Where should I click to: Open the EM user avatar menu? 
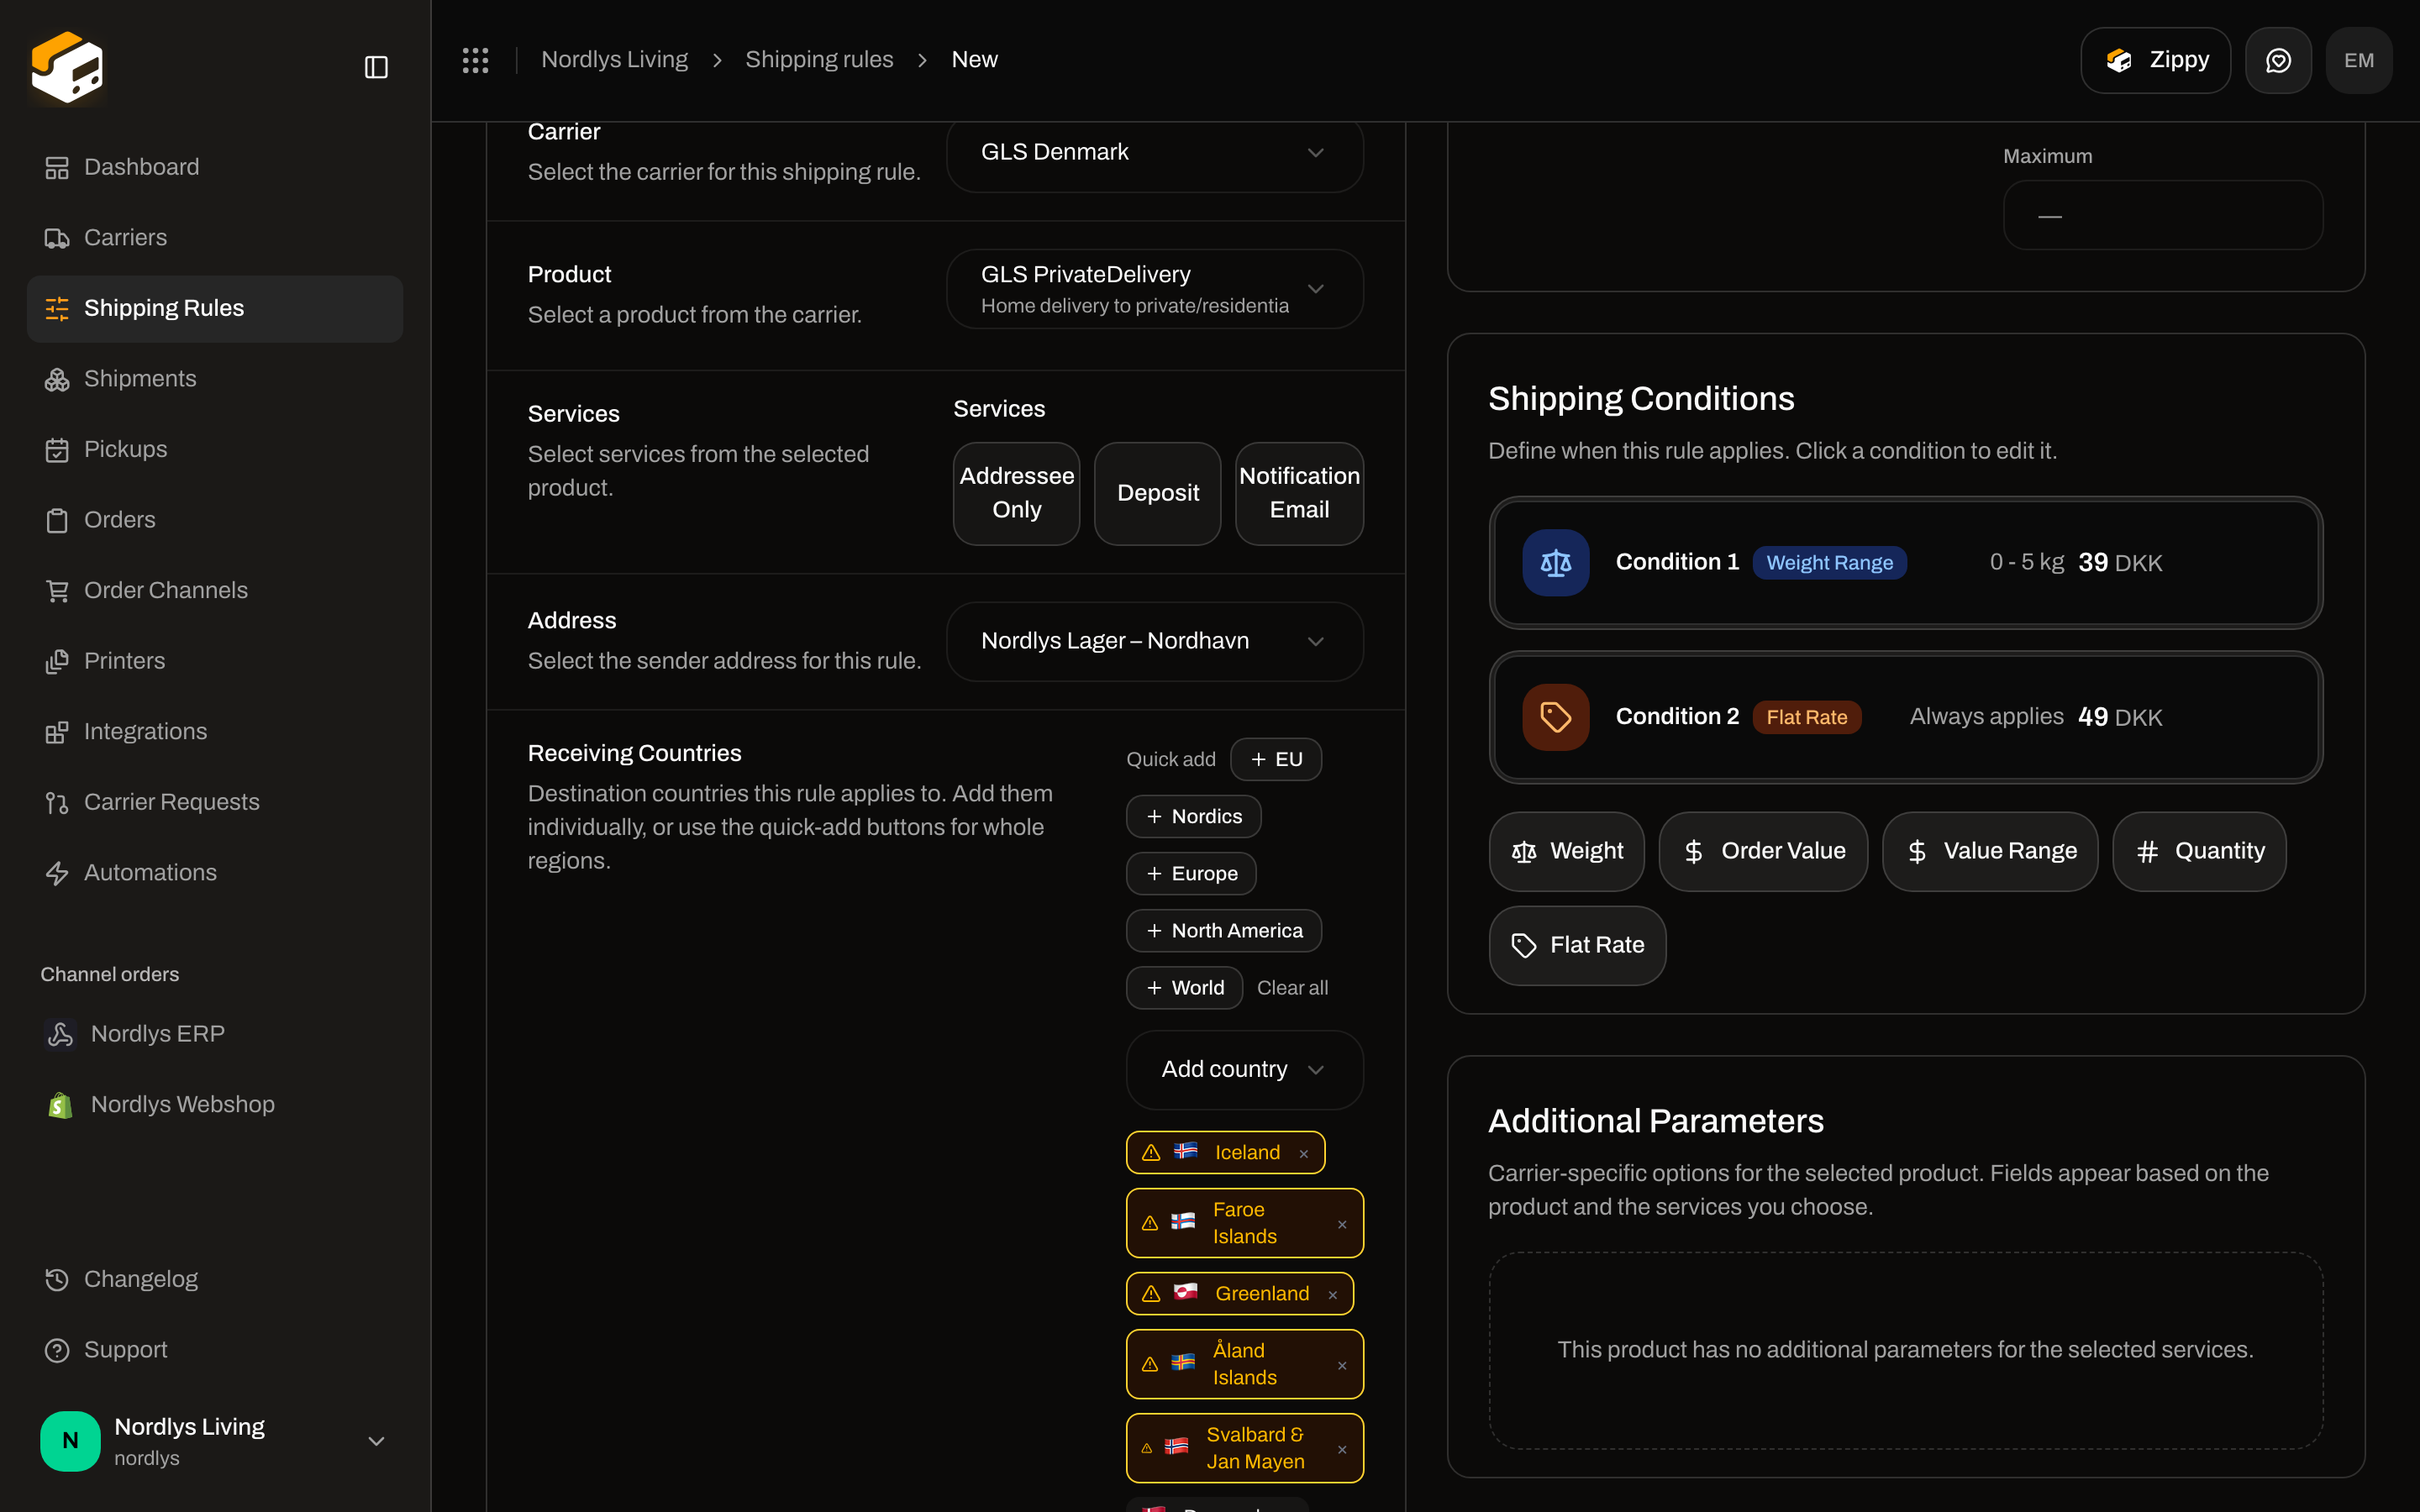(x=2359, y=60)
